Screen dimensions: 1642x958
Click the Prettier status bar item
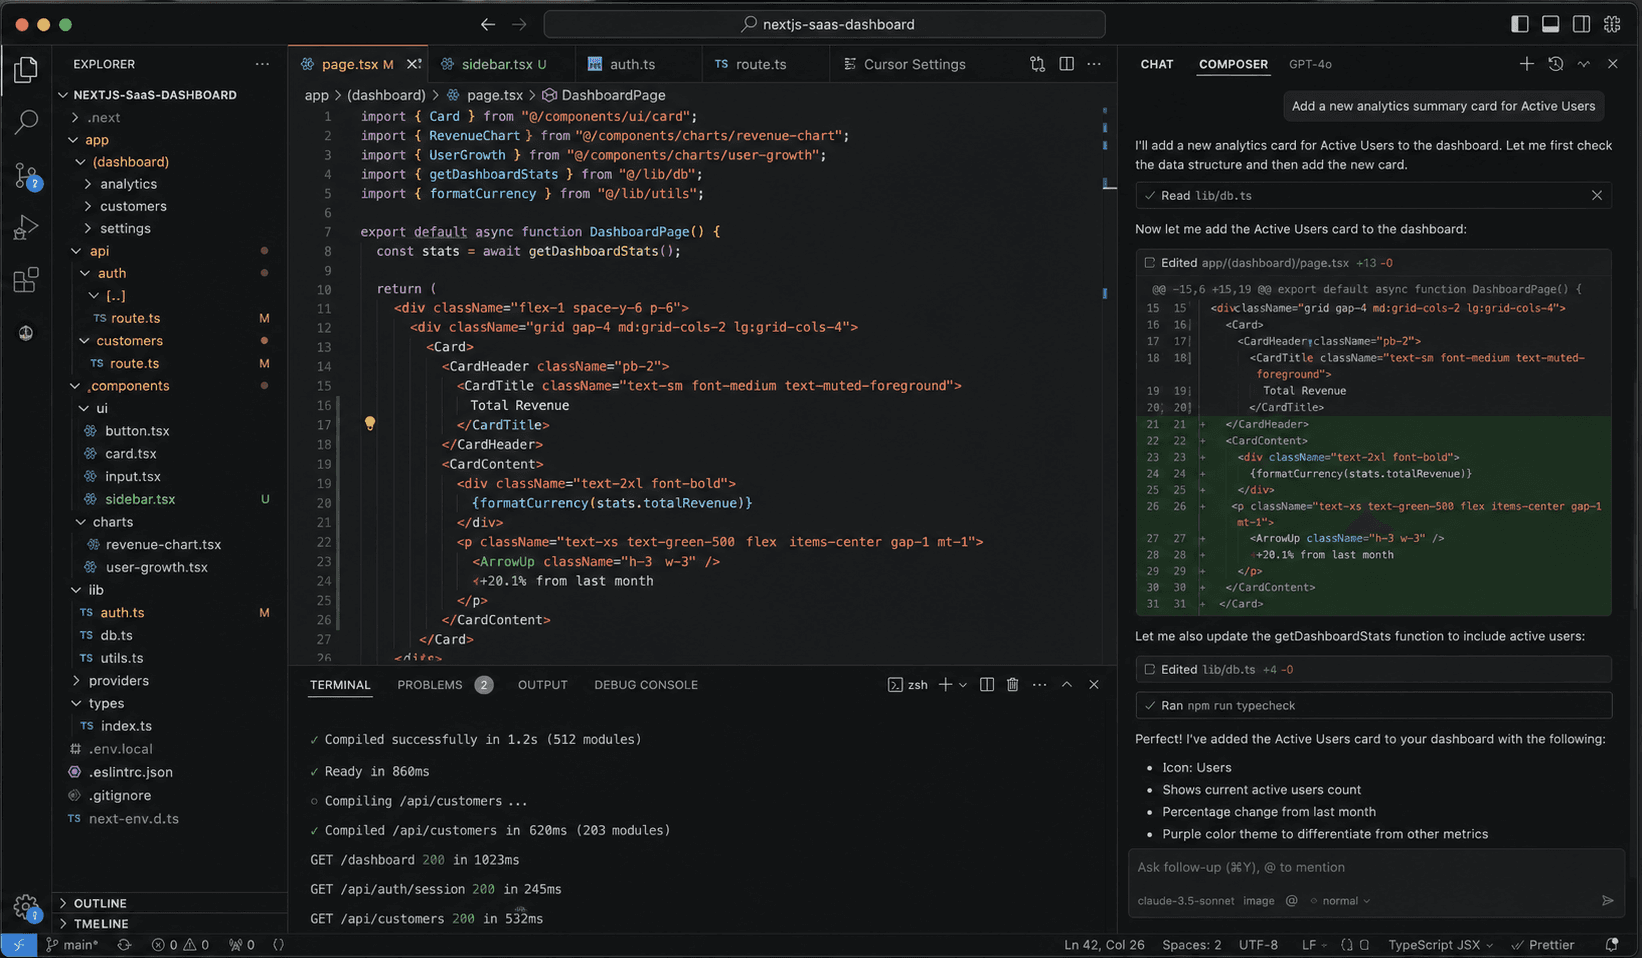1543,945
